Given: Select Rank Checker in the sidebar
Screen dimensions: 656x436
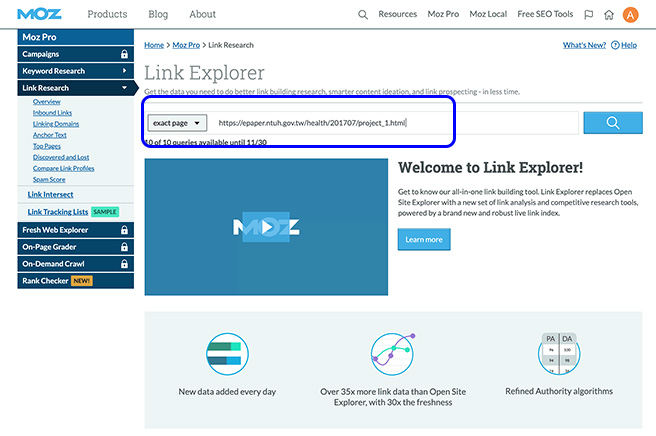Looking at the screenshot, I should coord(76,281).
